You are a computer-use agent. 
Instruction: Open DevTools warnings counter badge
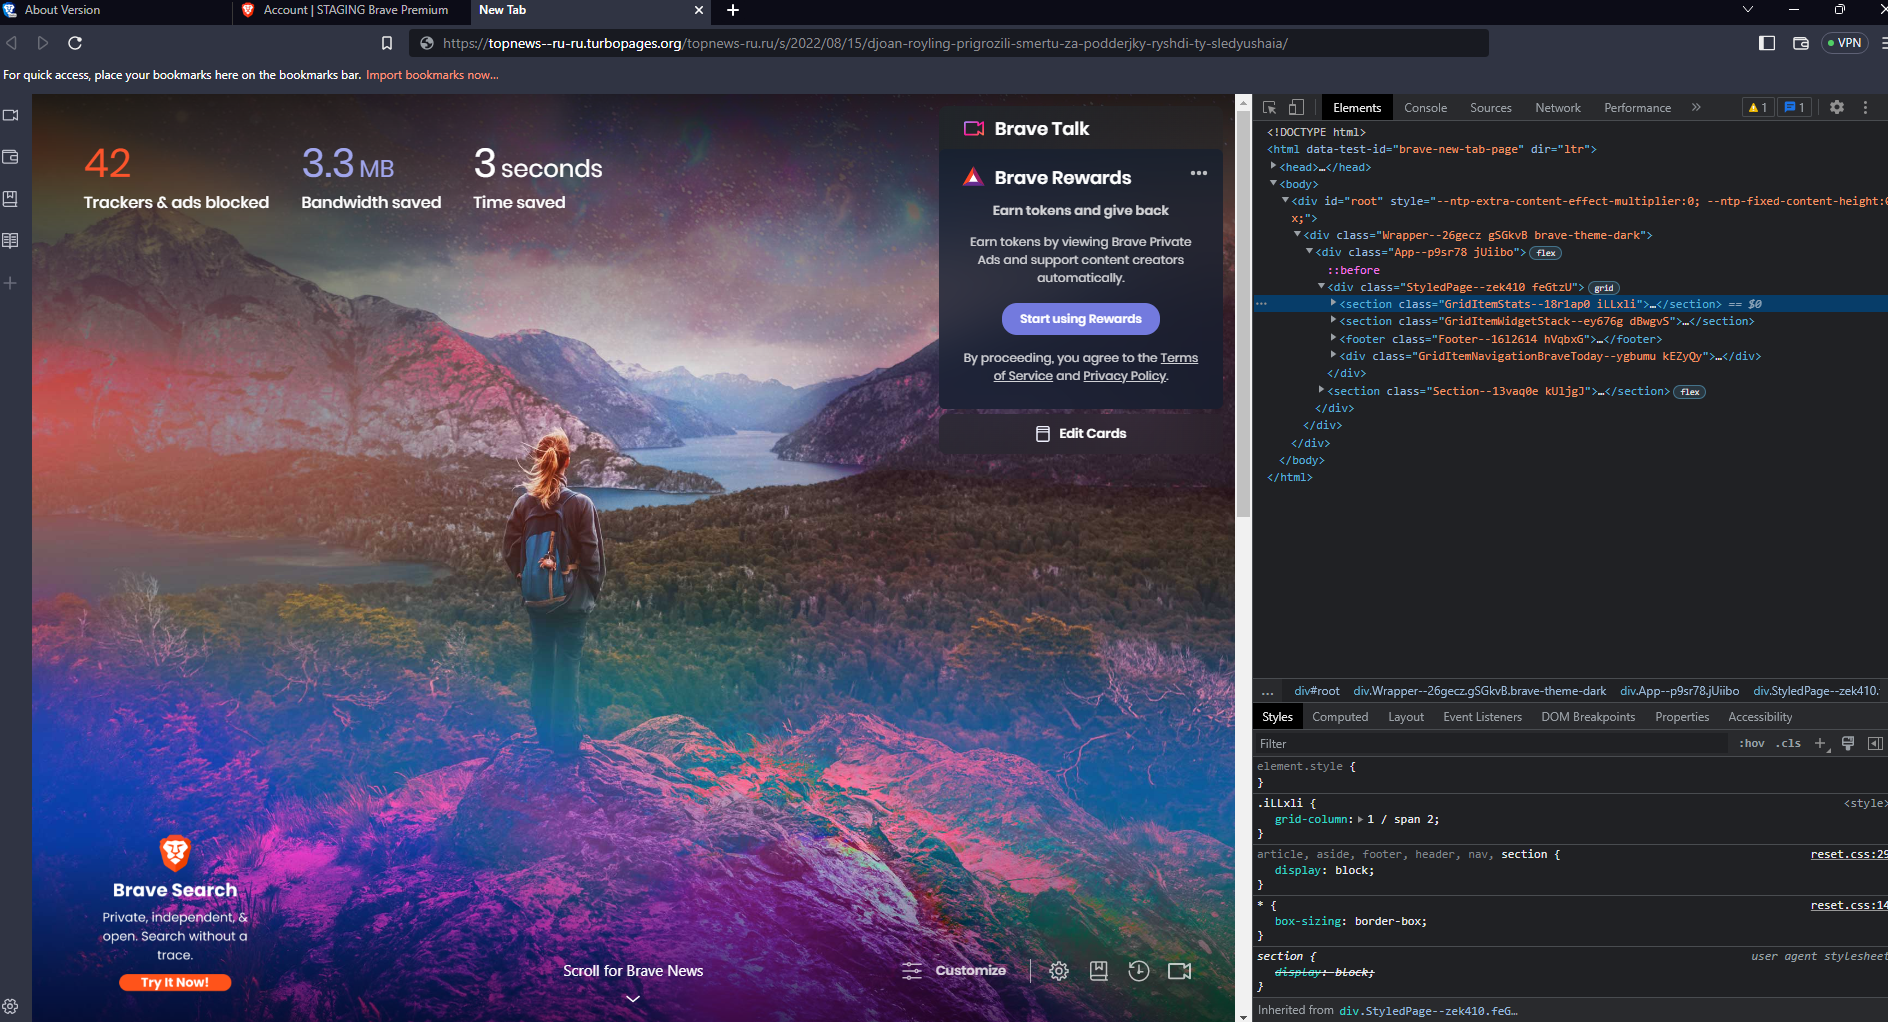coord(1758,107)
